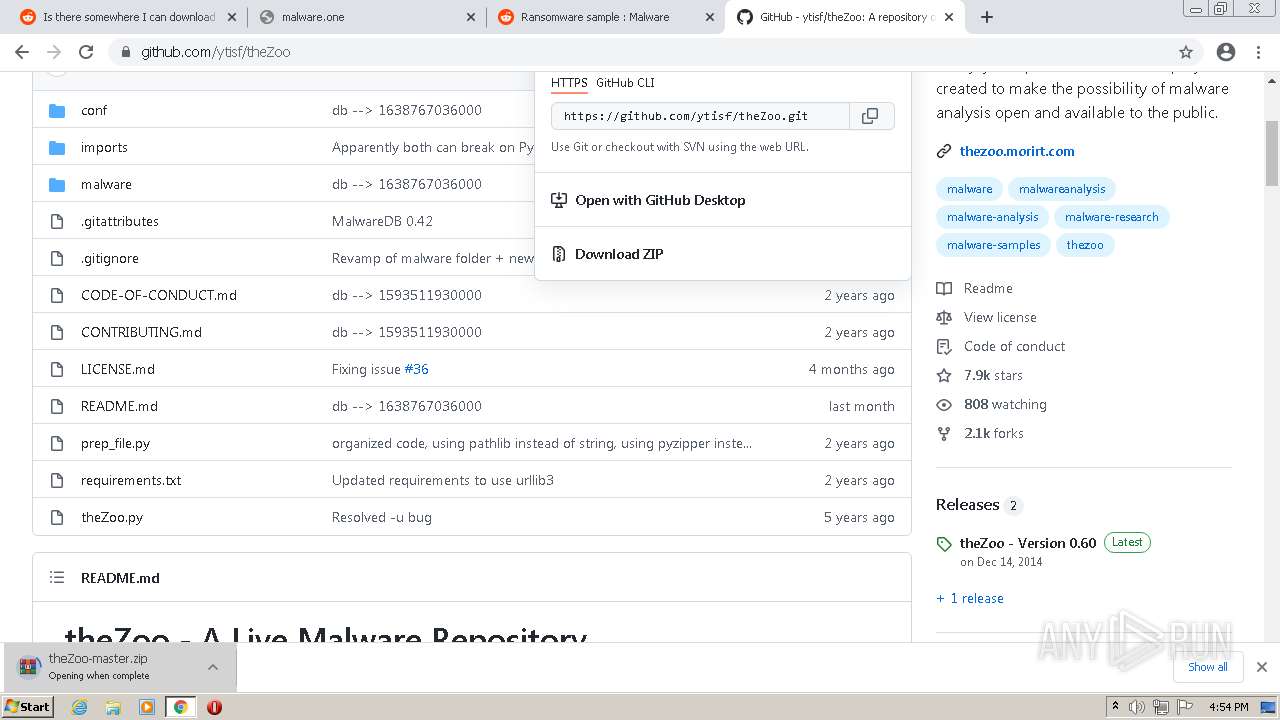
Task: Reload the current page
Action: [86, 52]
